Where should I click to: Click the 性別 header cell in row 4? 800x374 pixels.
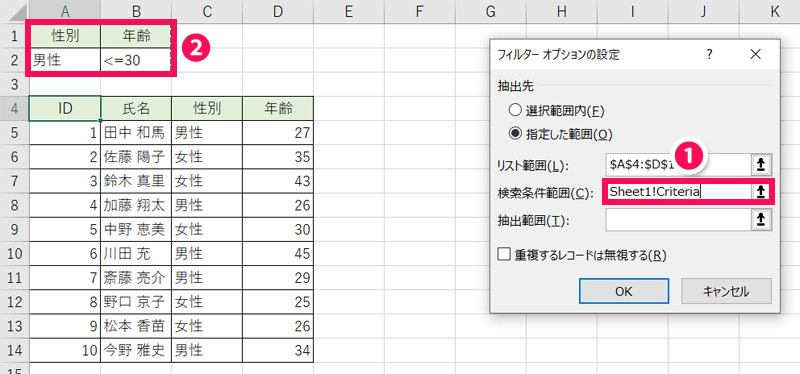coord(207,108)
